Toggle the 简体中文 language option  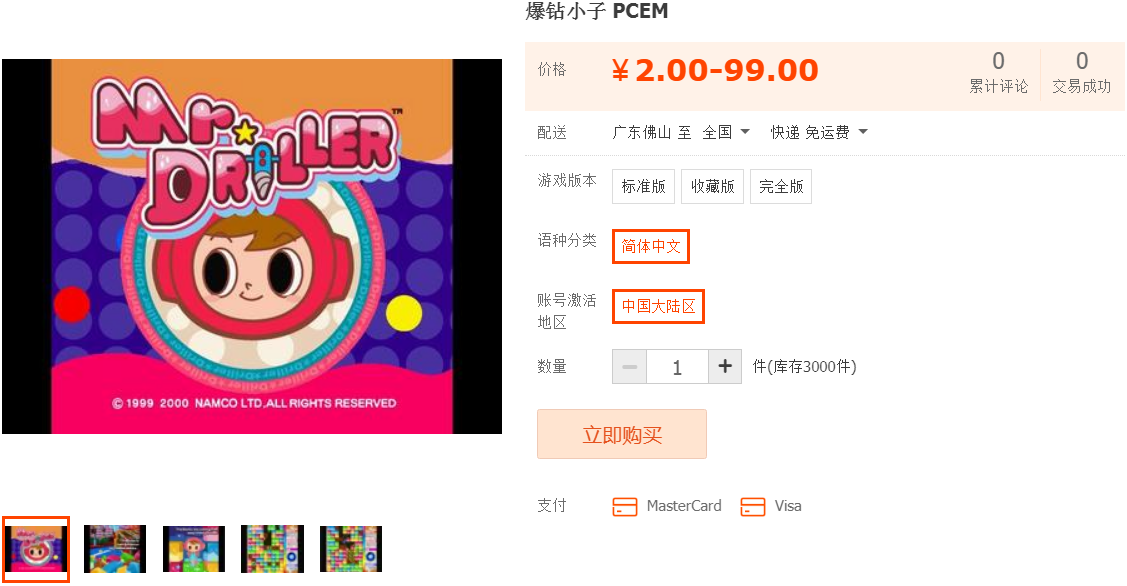coord(650,246)
